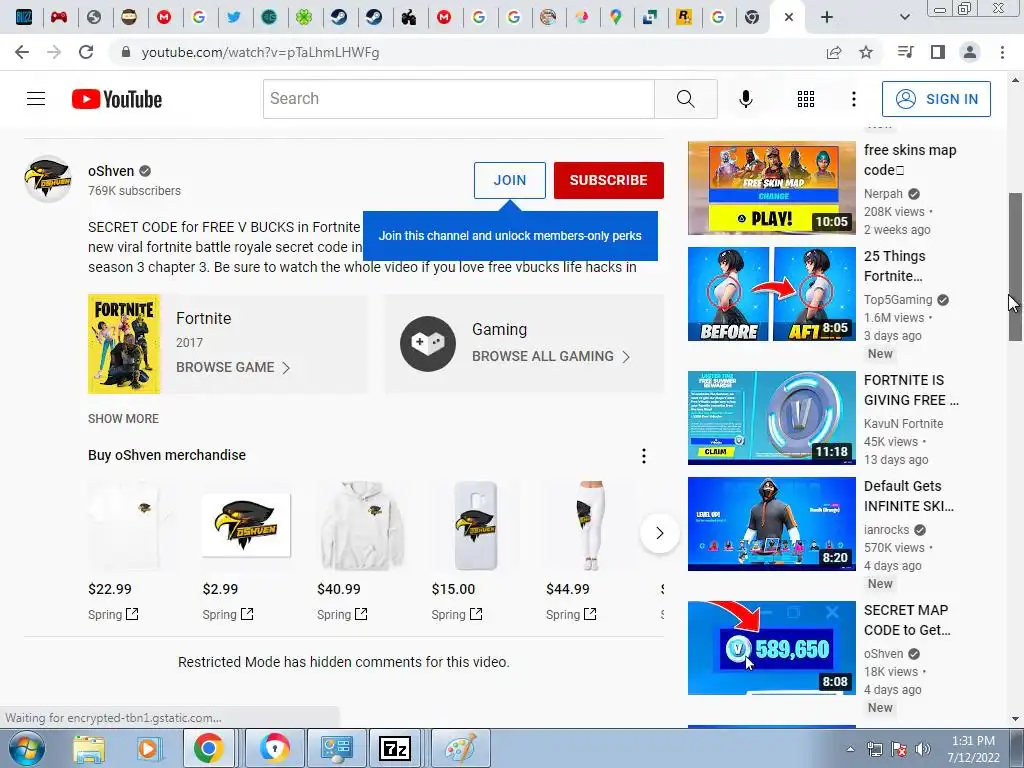Open merchandise shelf three-dot menu
This screenshot has height=768, width=1024.
pyautogui.click(x=644, y=456)
